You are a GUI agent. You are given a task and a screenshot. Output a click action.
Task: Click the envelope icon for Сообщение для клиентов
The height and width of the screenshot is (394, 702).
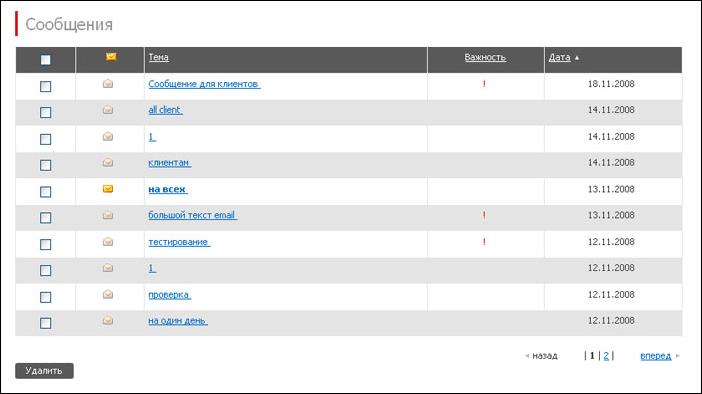click(107, 84)
